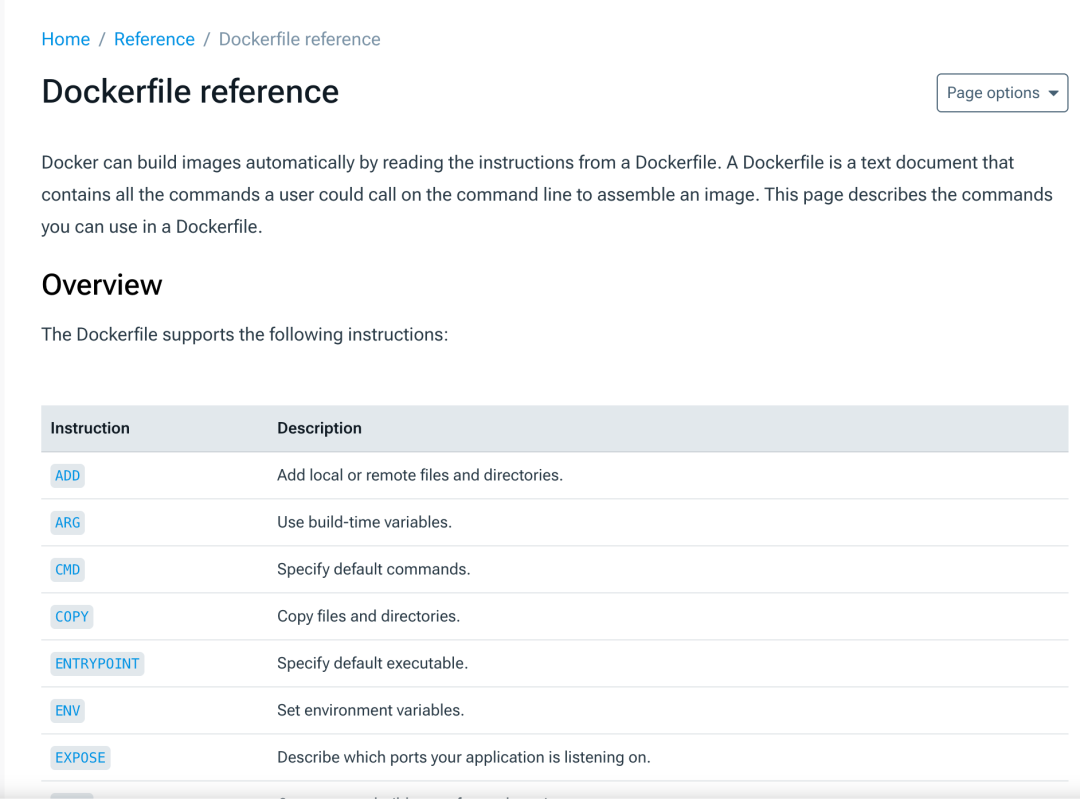
Task: Click the Description column header
Action: (319, 428)
